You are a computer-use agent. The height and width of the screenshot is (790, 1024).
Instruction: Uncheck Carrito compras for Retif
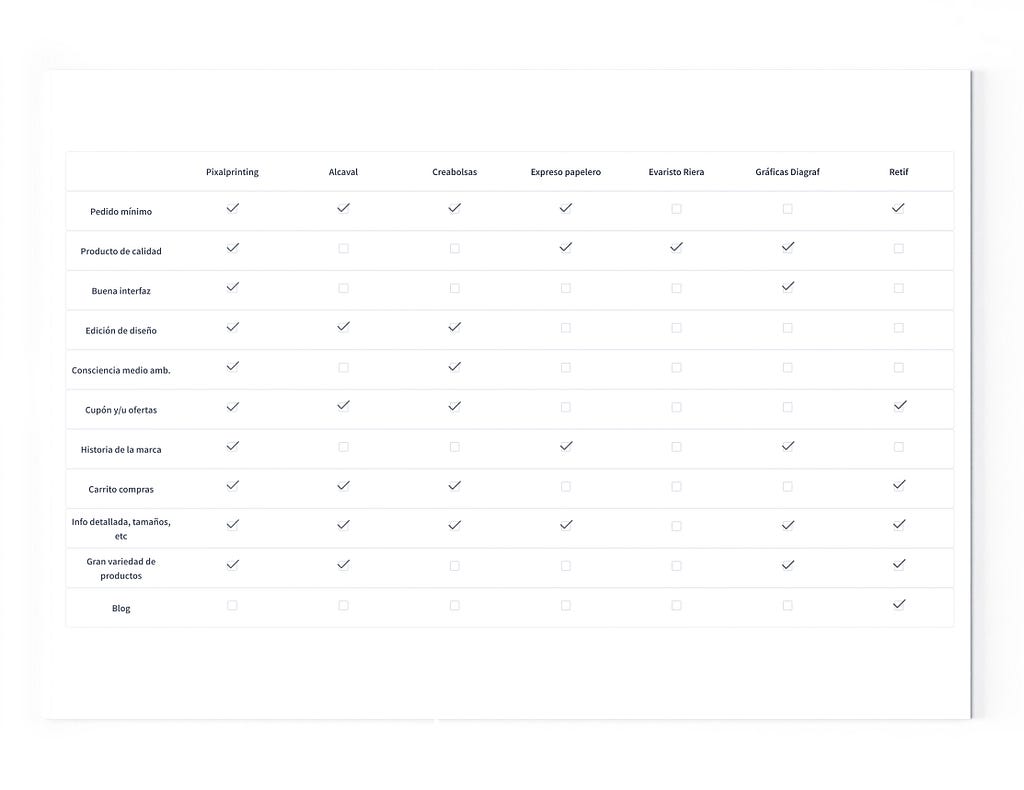click(899, 485)
